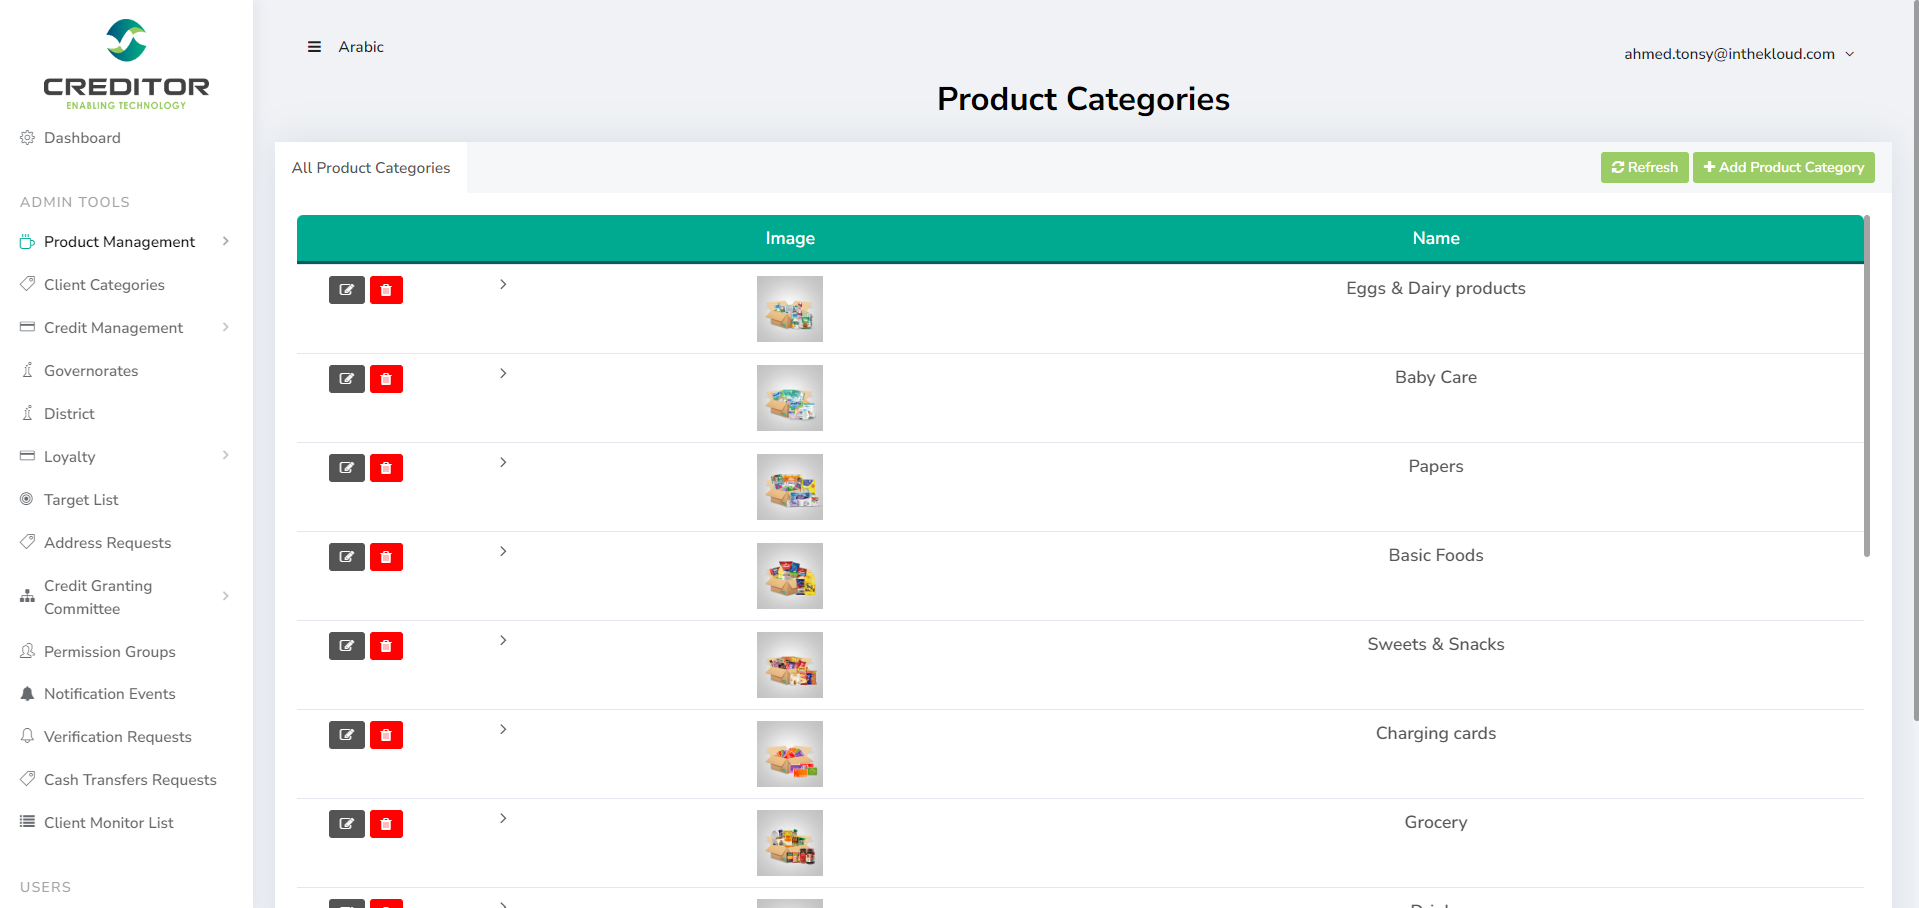The height and width of the screenshot is (908, 1919).
Task: Switch language to Arabic
Action: tap(361, 47)
